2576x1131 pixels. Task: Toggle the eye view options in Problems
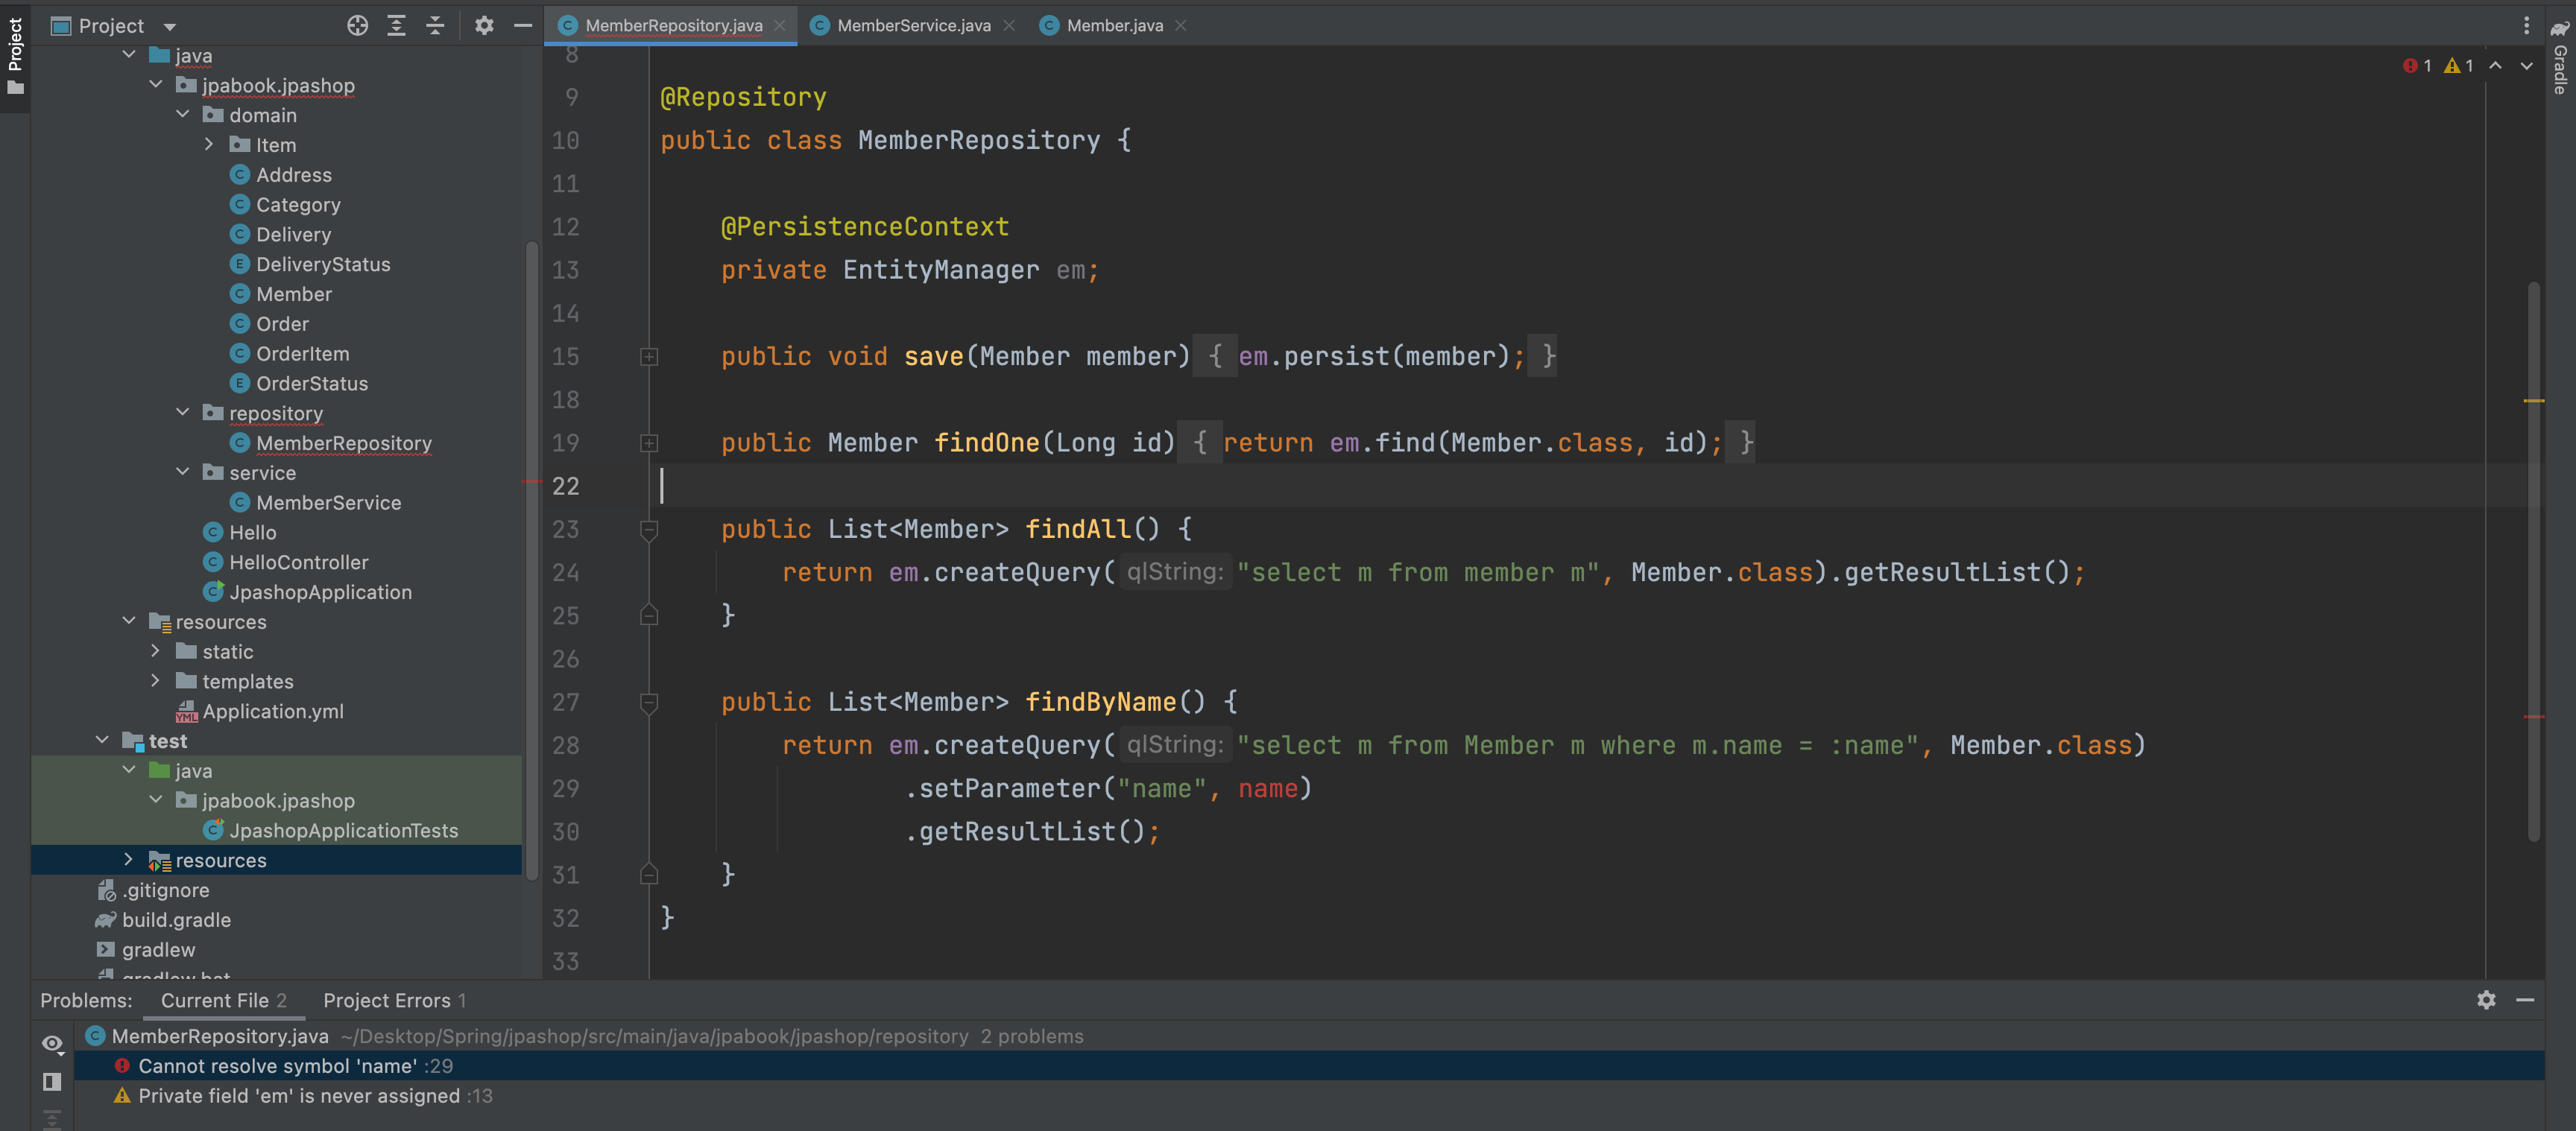point(52,1043)
